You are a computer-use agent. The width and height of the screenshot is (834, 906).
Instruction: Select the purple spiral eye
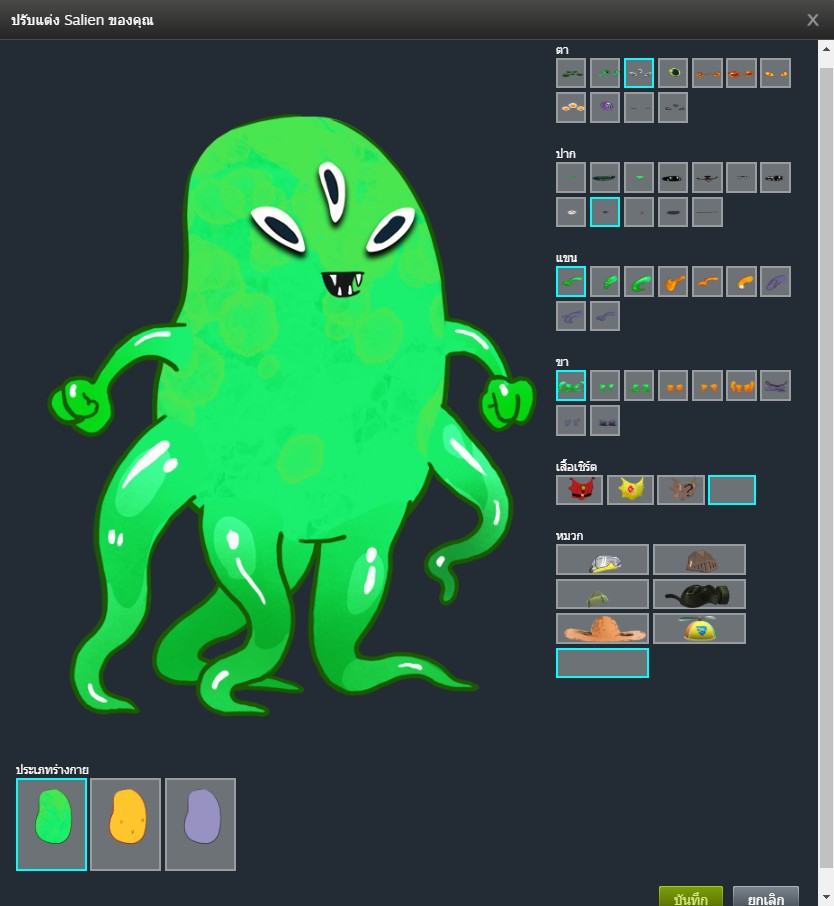pyautogui.click(x=605, y=107)
